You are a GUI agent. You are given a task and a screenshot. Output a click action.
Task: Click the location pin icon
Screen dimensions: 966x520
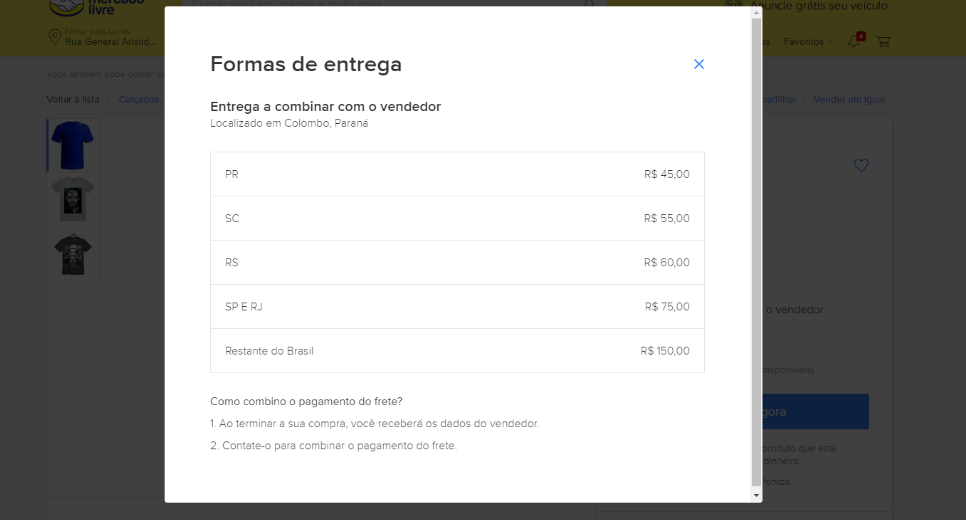(55, 37)
